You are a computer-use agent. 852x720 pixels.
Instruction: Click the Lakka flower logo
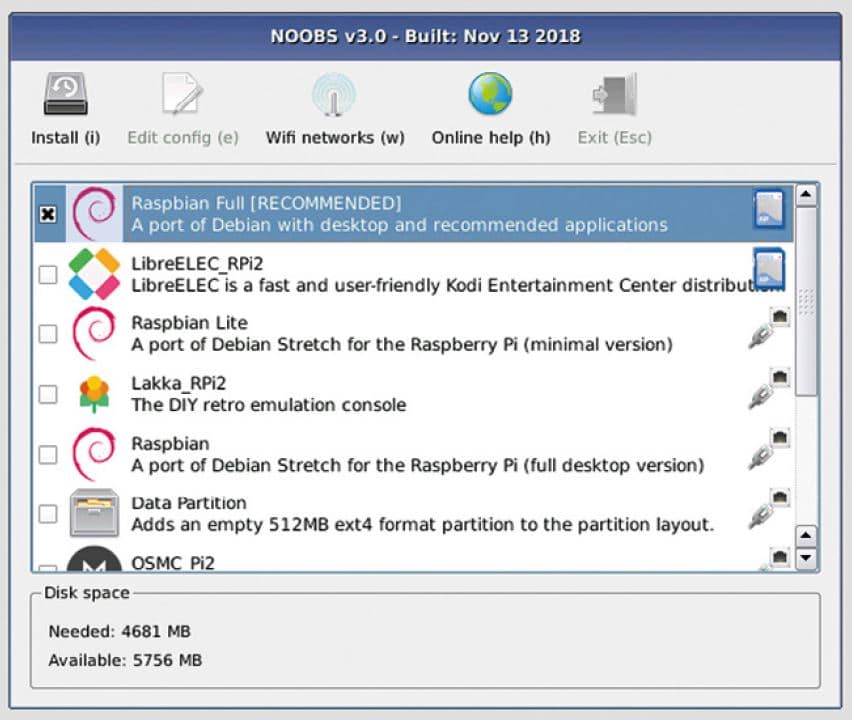[94, 394]
